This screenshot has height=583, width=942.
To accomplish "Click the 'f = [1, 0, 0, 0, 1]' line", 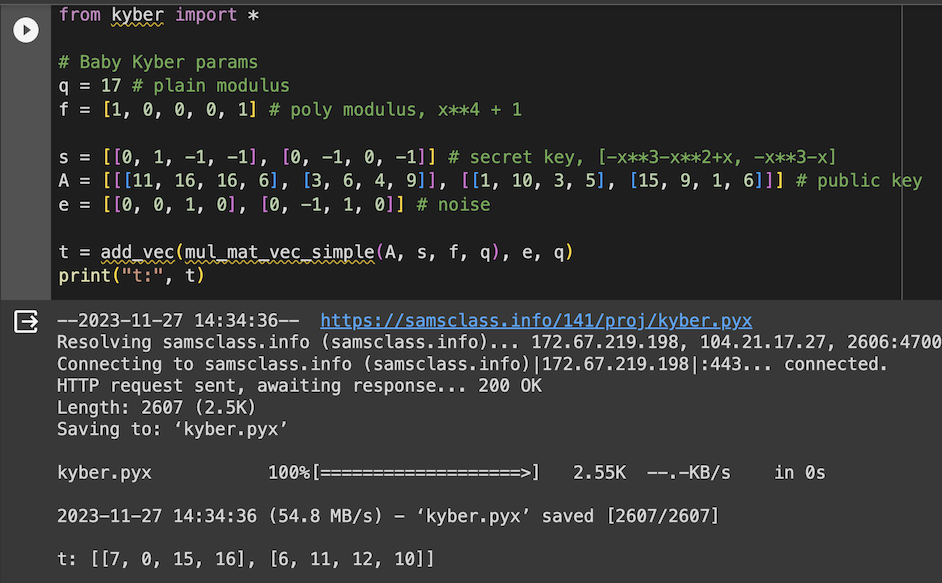I will pyautogui.click(x=290, y=109).
